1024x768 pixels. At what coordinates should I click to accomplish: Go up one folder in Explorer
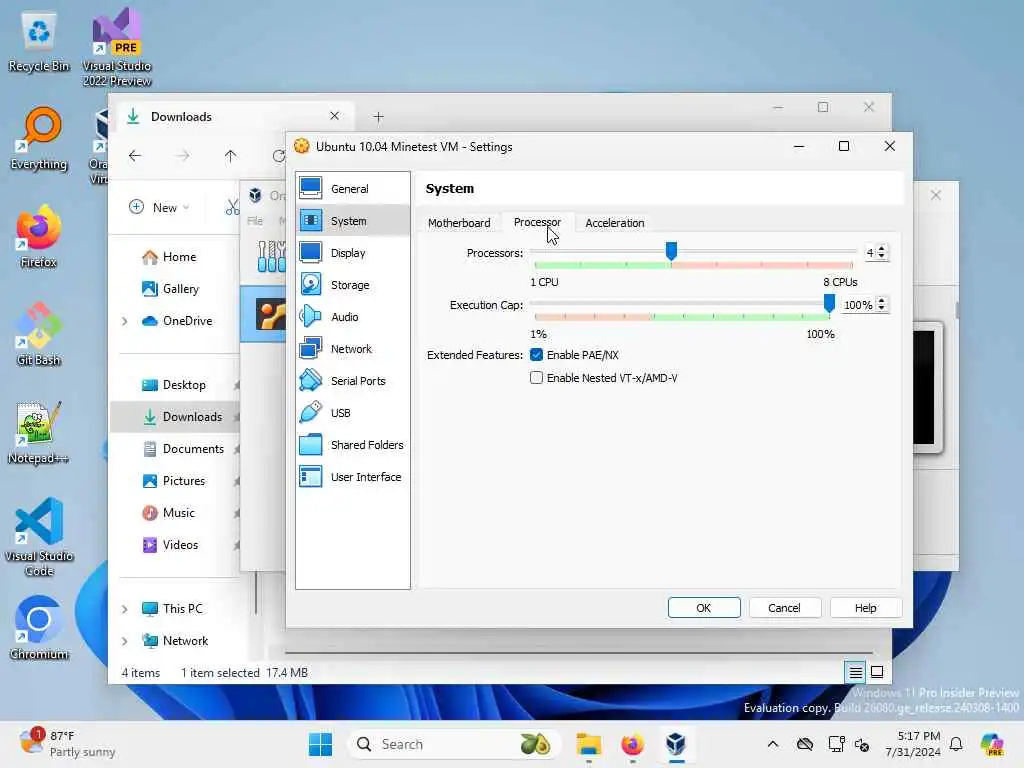tap(231, 156)
